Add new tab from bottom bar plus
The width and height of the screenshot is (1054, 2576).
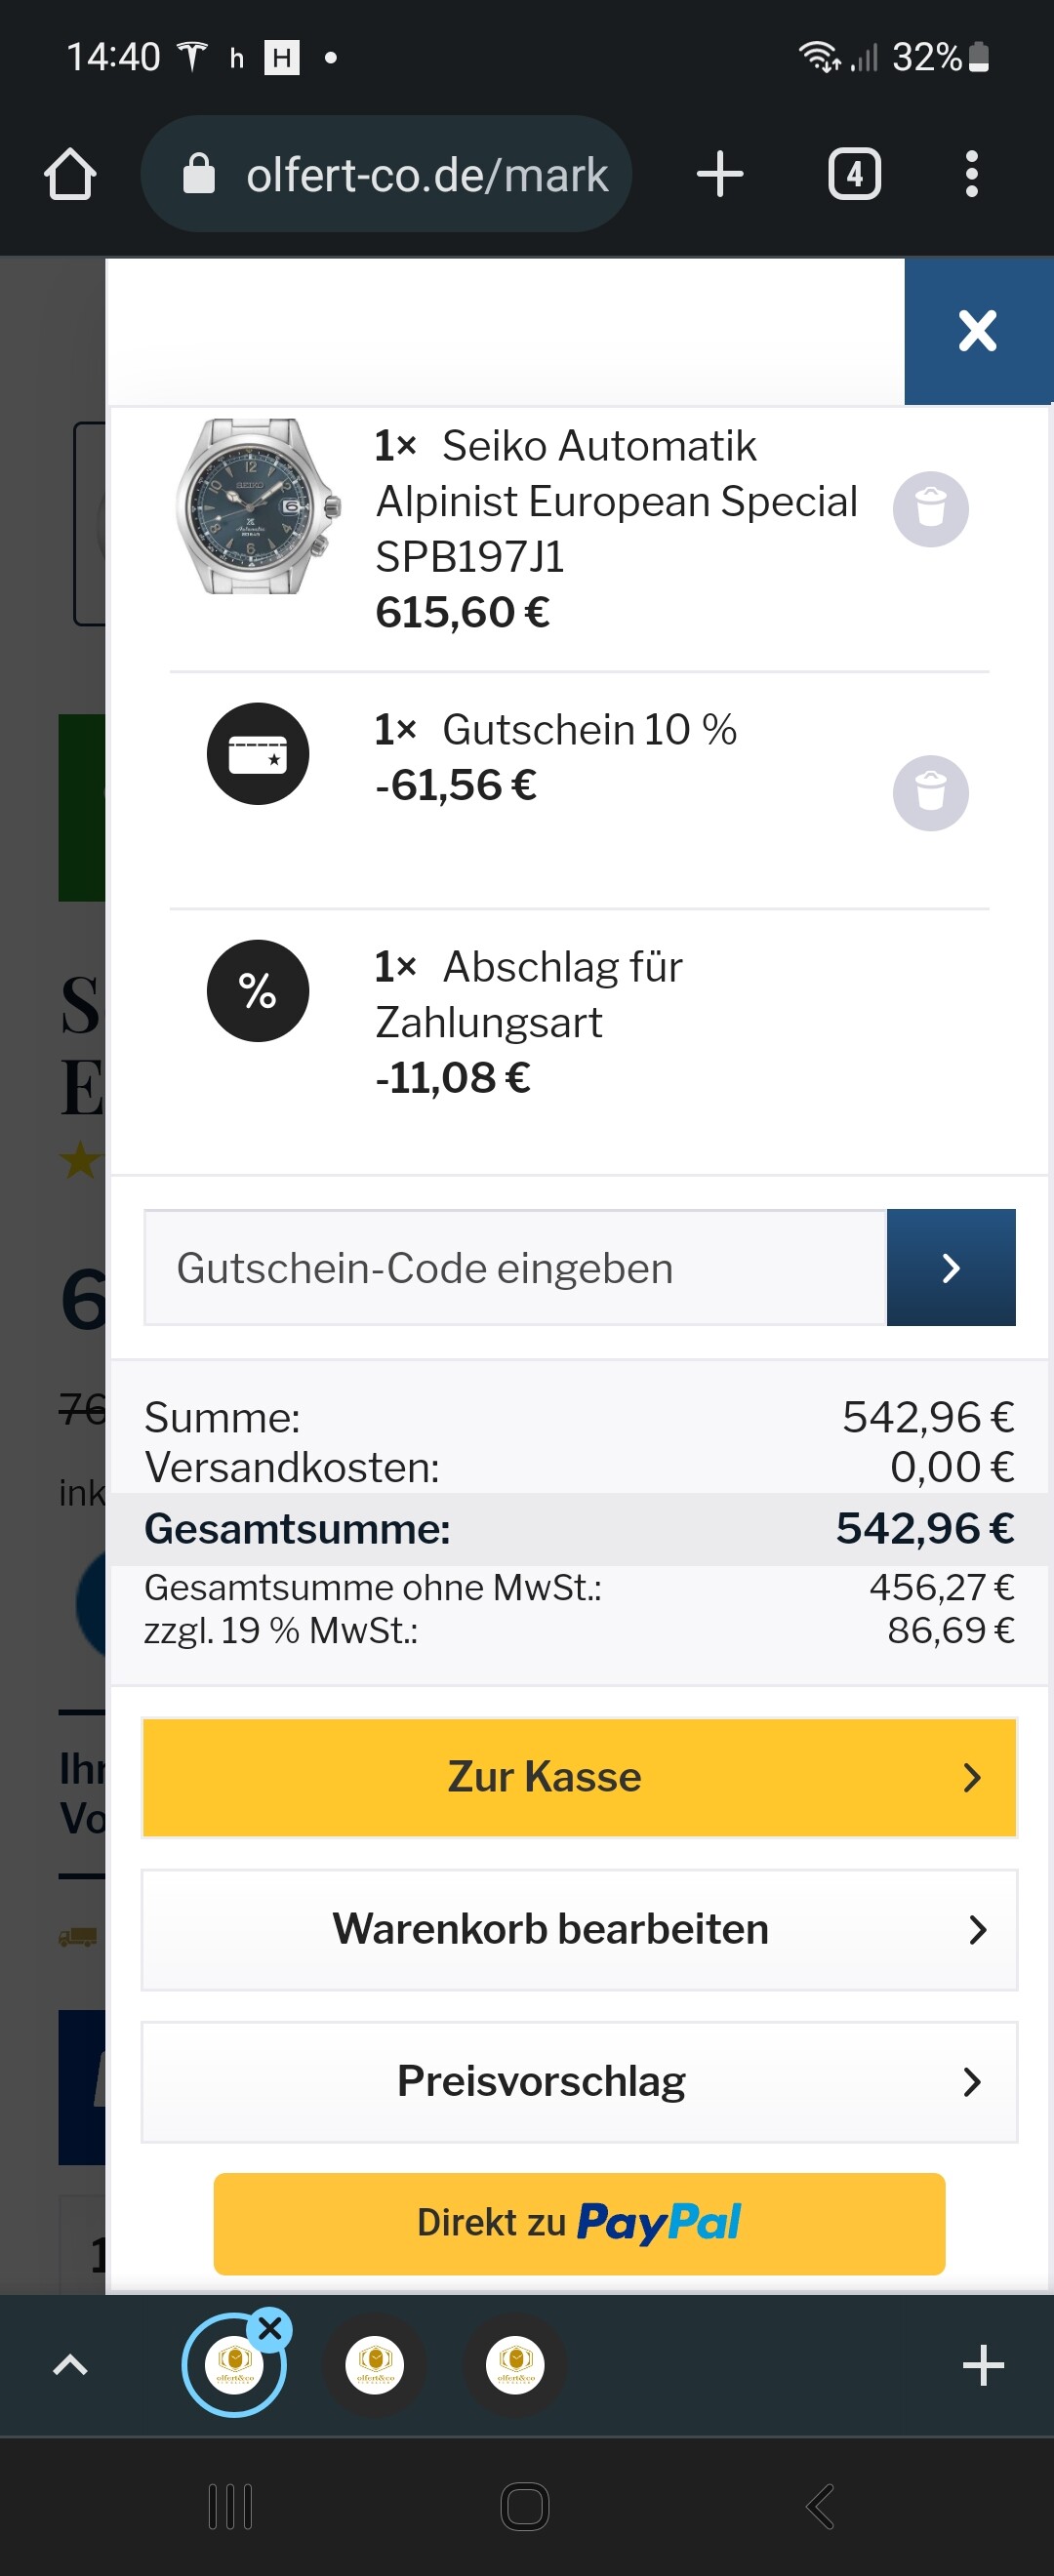(x=983, y=2365)
